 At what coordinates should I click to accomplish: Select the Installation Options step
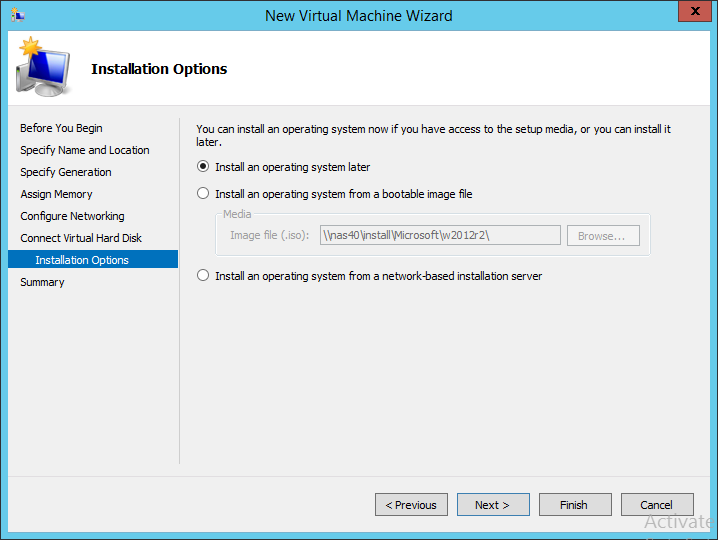93,259
